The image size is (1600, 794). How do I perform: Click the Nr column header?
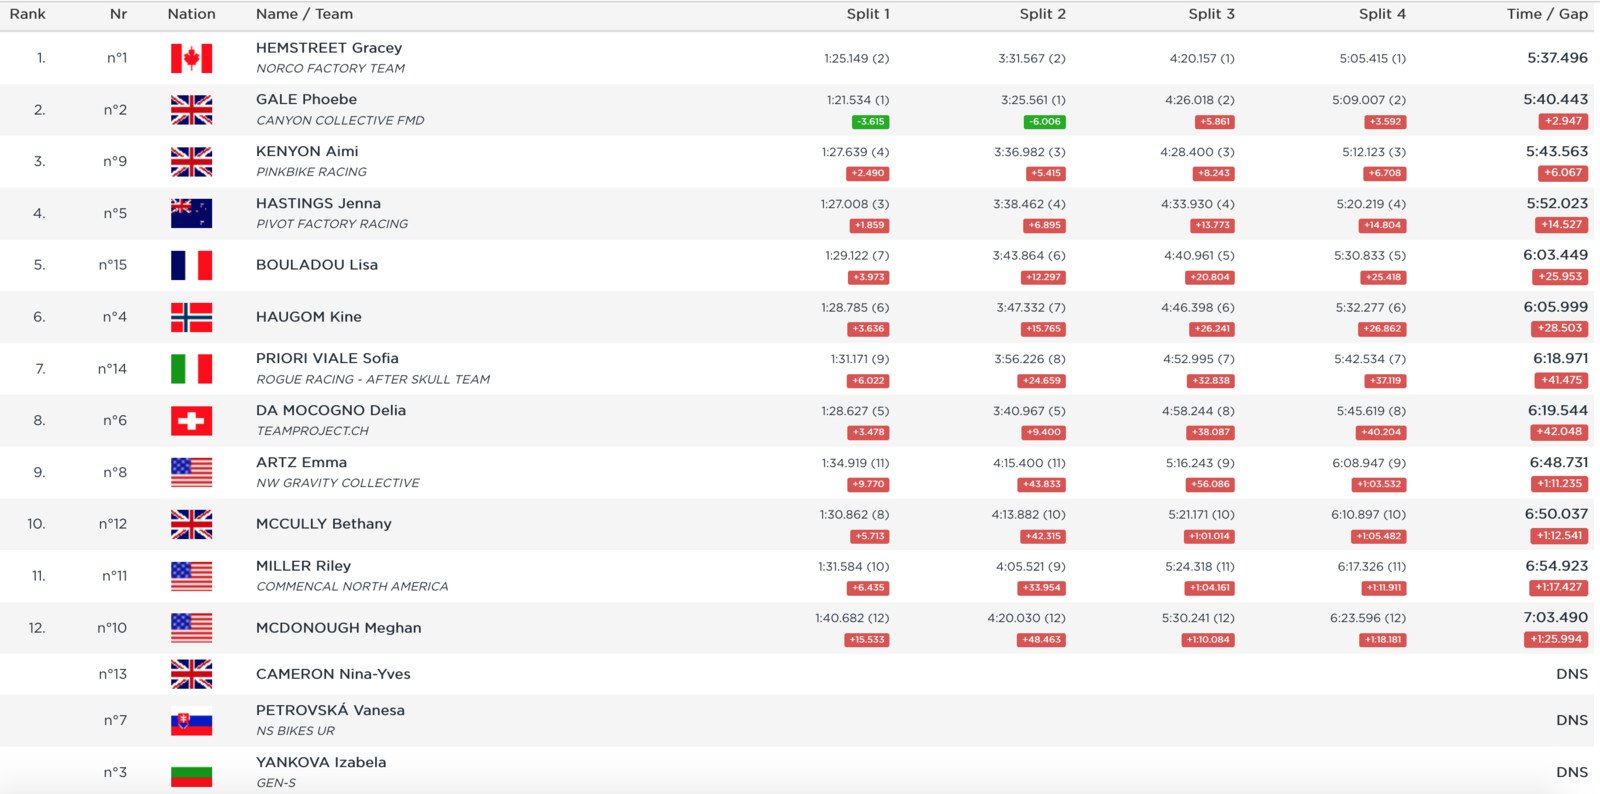coord(119,14)
